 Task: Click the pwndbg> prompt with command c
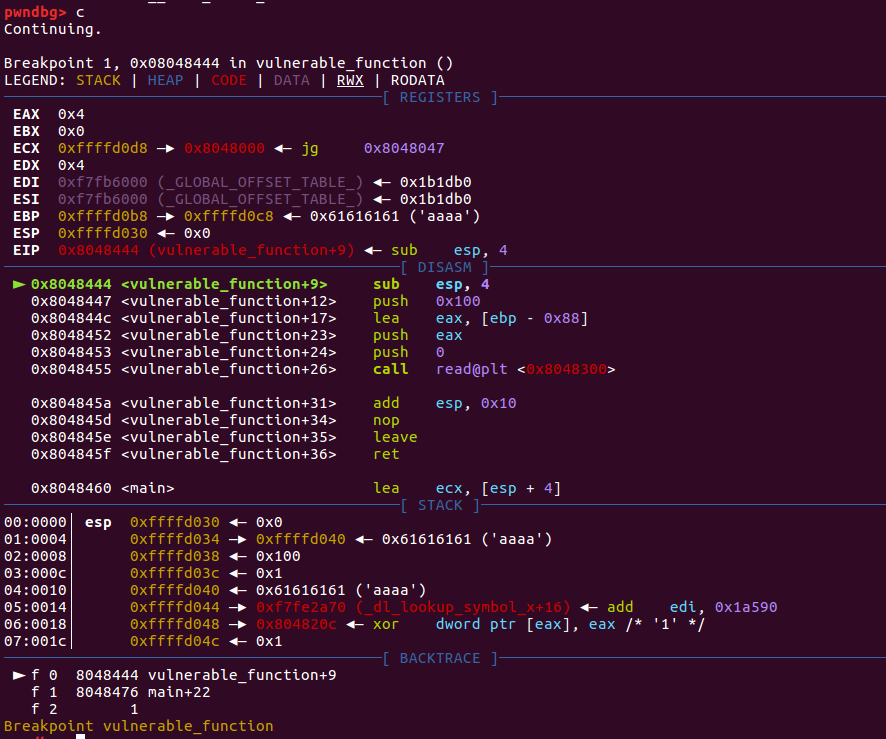point(44,12)
